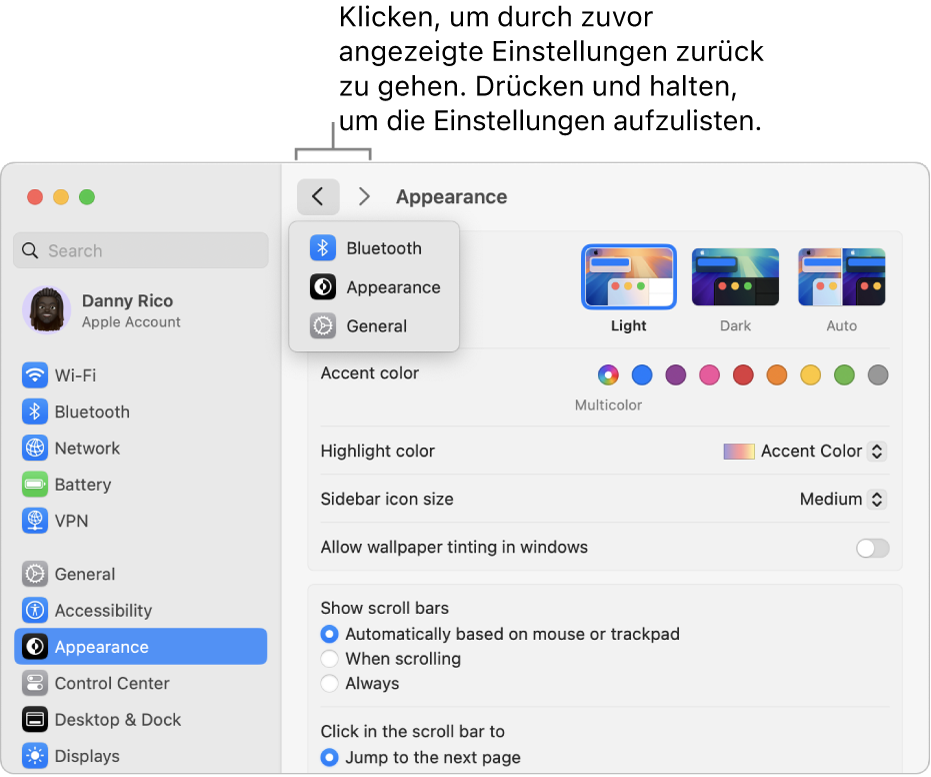Open Desktop & Dock label in sidebar
This screenshot has width=931, height=777.
pyautogui.click(x=118, y=719)
